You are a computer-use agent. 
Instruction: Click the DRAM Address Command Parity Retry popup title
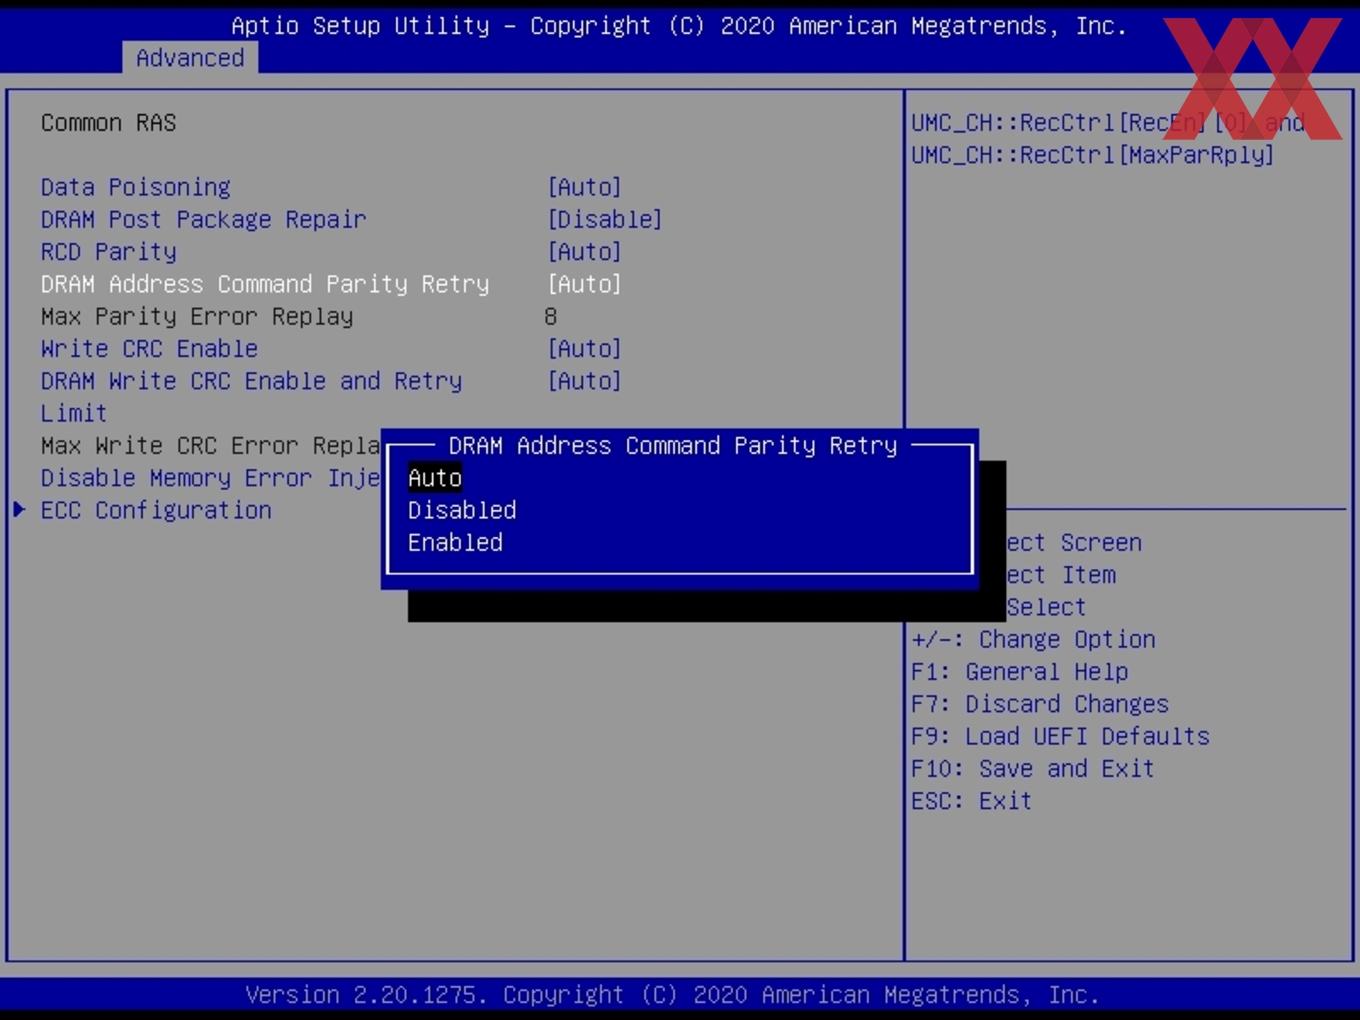point(673,445)
